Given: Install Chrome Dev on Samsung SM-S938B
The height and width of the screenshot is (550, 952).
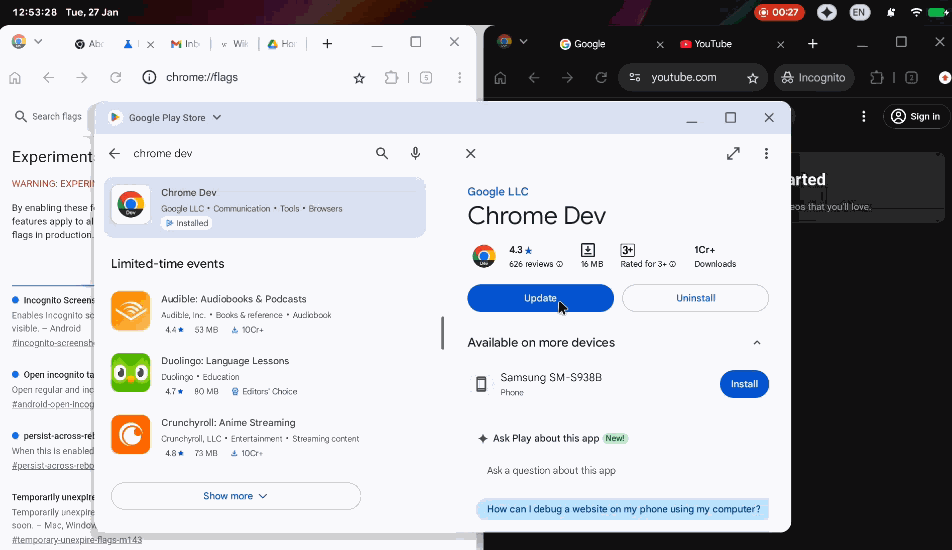Looking at the screenshot, I should (744, 384).
